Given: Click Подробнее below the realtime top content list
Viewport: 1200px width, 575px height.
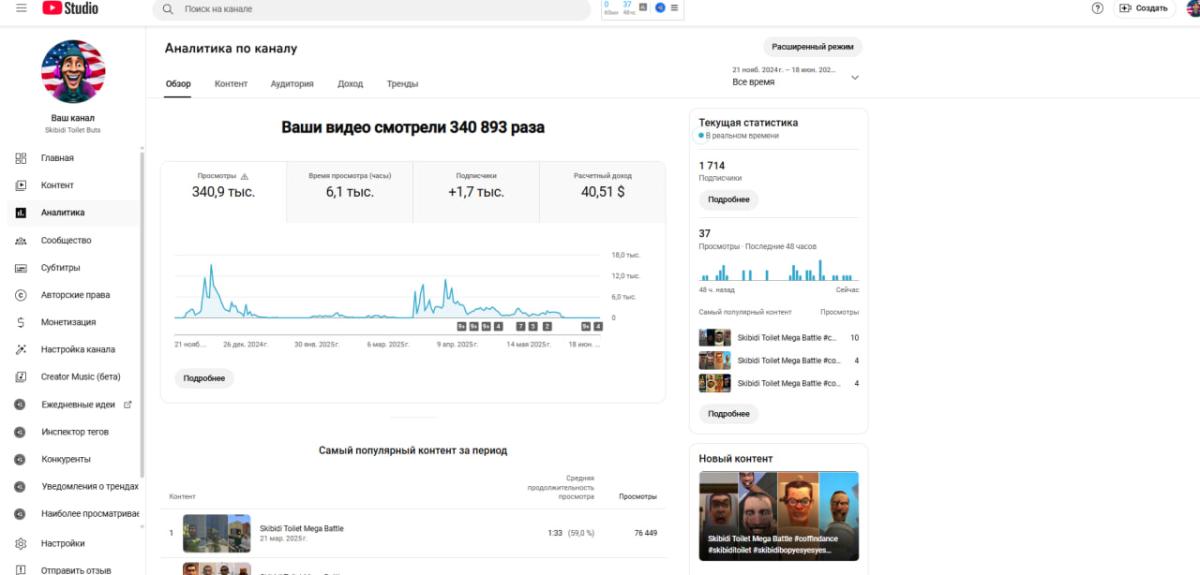Looking at the screenshot, I should 728,414.
